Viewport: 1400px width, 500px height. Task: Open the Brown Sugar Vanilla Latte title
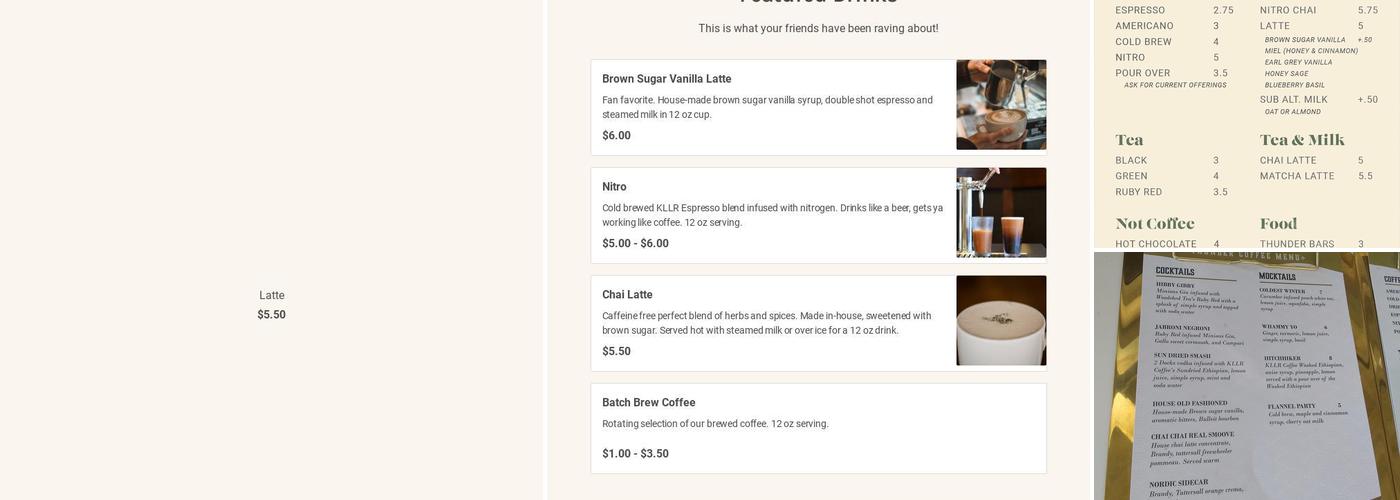coord(666,79)
